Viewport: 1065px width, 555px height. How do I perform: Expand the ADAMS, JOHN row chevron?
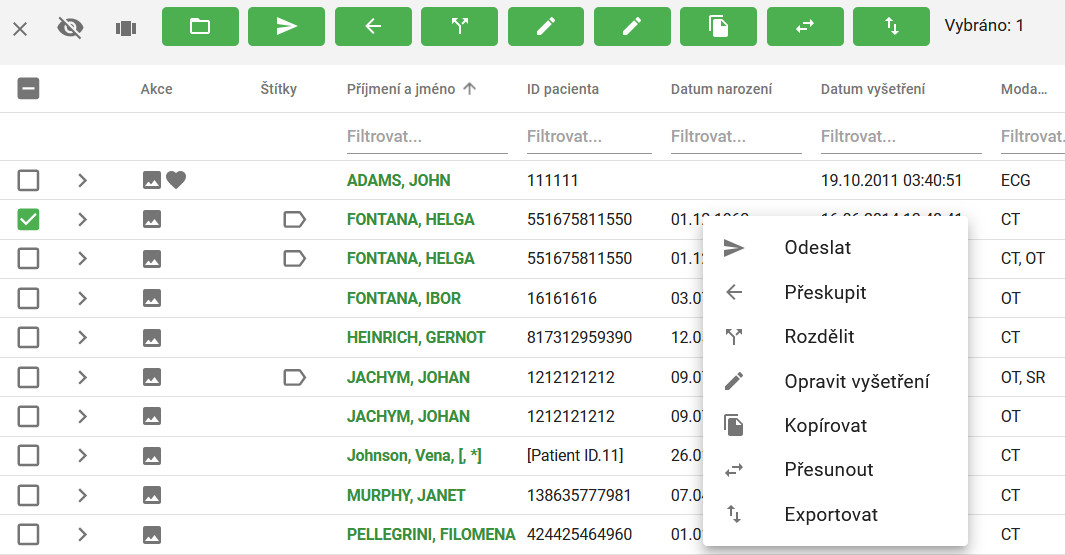pyautogui.click(x=82, y=180)
